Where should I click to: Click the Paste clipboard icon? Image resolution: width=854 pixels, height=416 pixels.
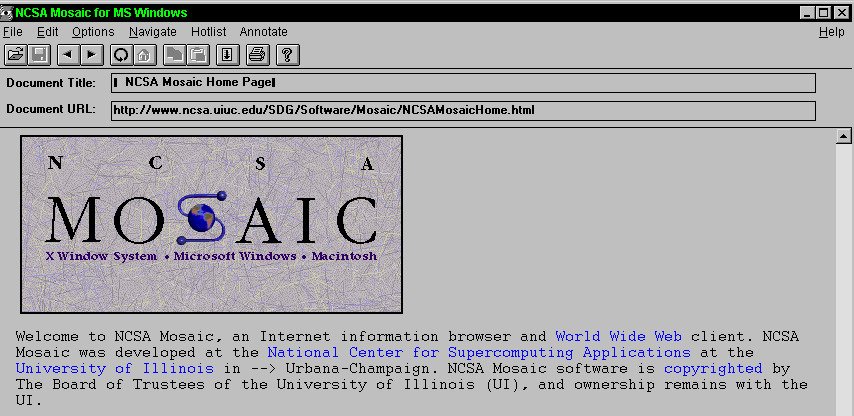click(x=197, y=55)
